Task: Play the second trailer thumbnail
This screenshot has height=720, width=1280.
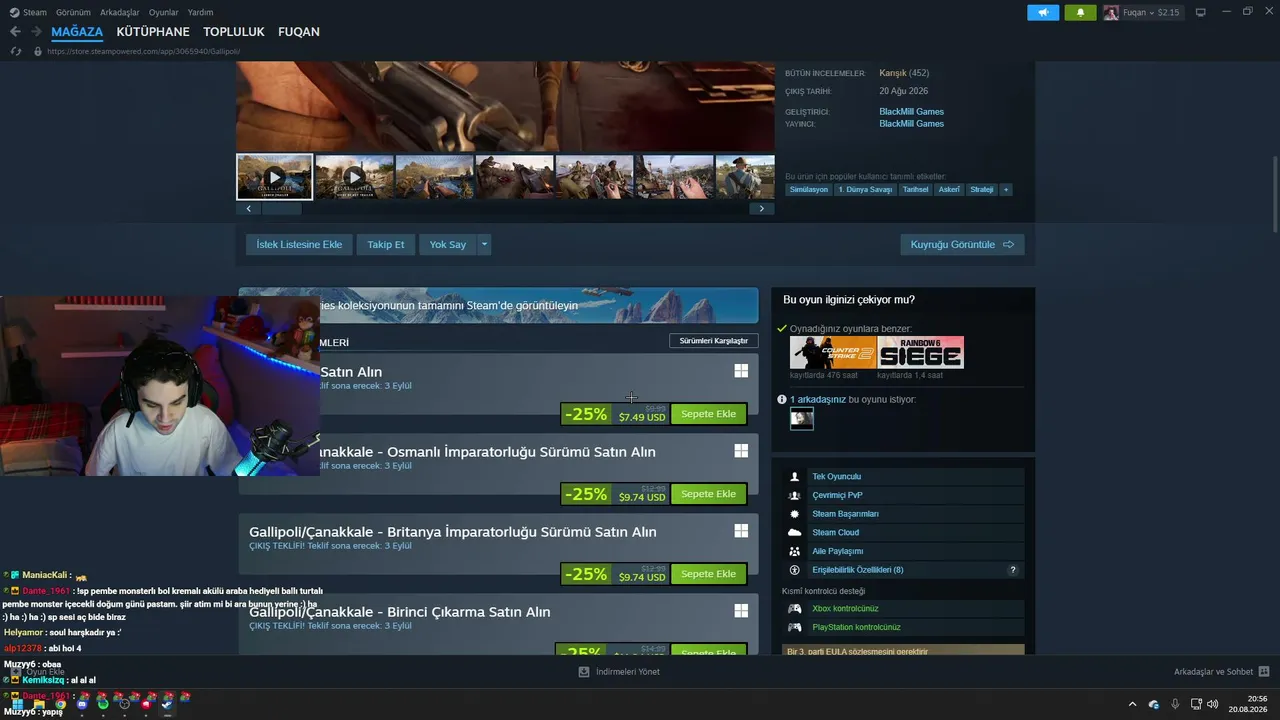Action: pyautogui.click(x=354, y=177)
